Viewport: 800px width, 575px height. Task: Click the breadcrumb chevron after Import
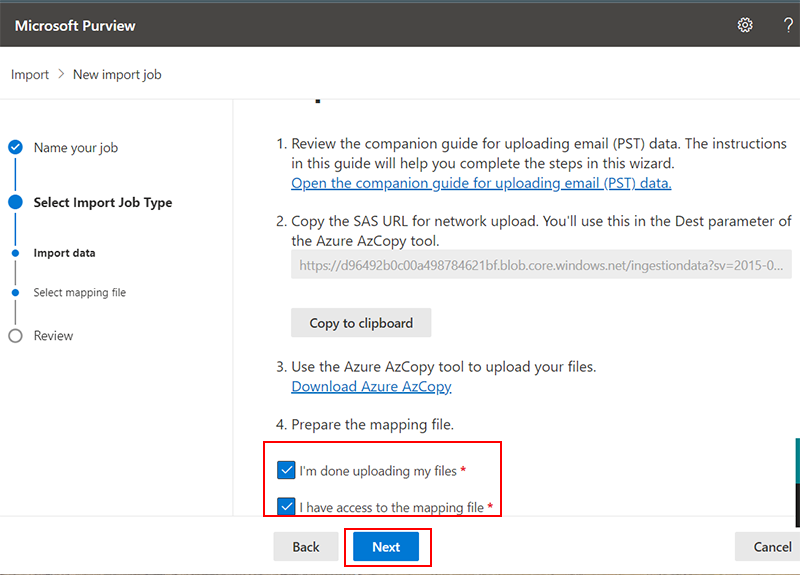(61, 74)
